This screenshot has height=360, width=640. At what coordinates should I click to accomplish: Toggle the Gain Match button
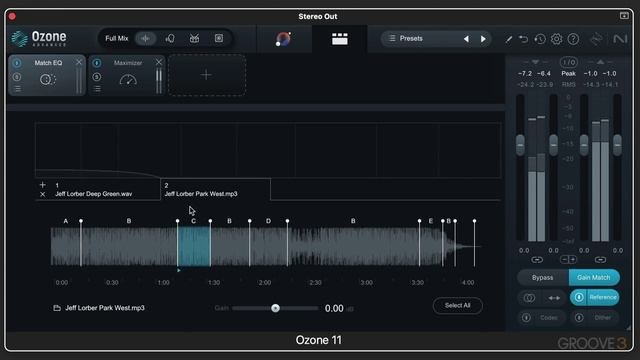(x=594, y=278)
